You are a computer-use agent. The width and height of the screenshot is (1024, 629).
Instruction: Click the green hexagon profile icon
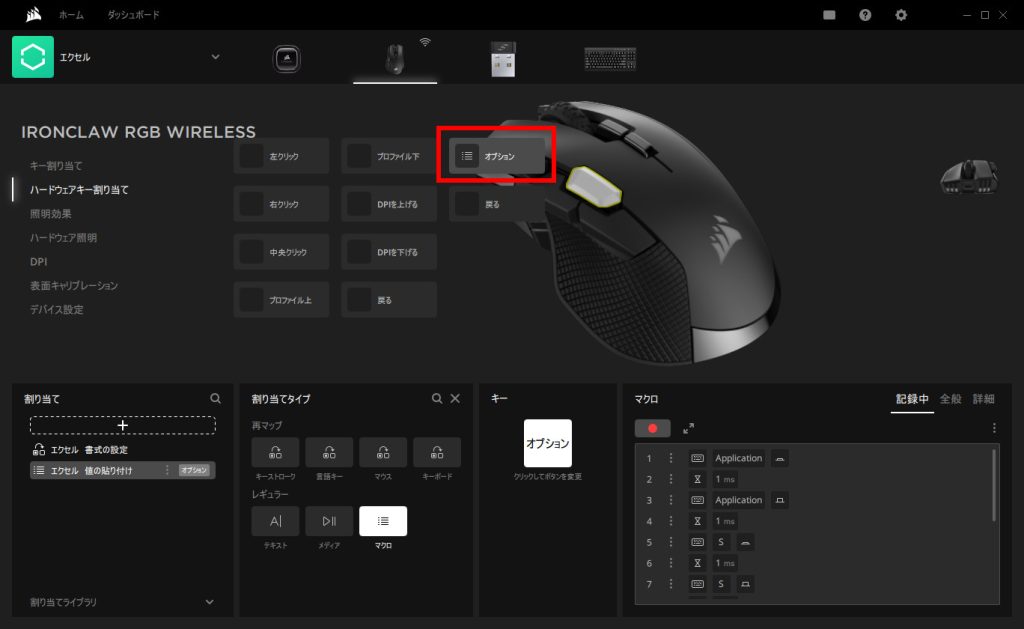(x=33, y=57)
